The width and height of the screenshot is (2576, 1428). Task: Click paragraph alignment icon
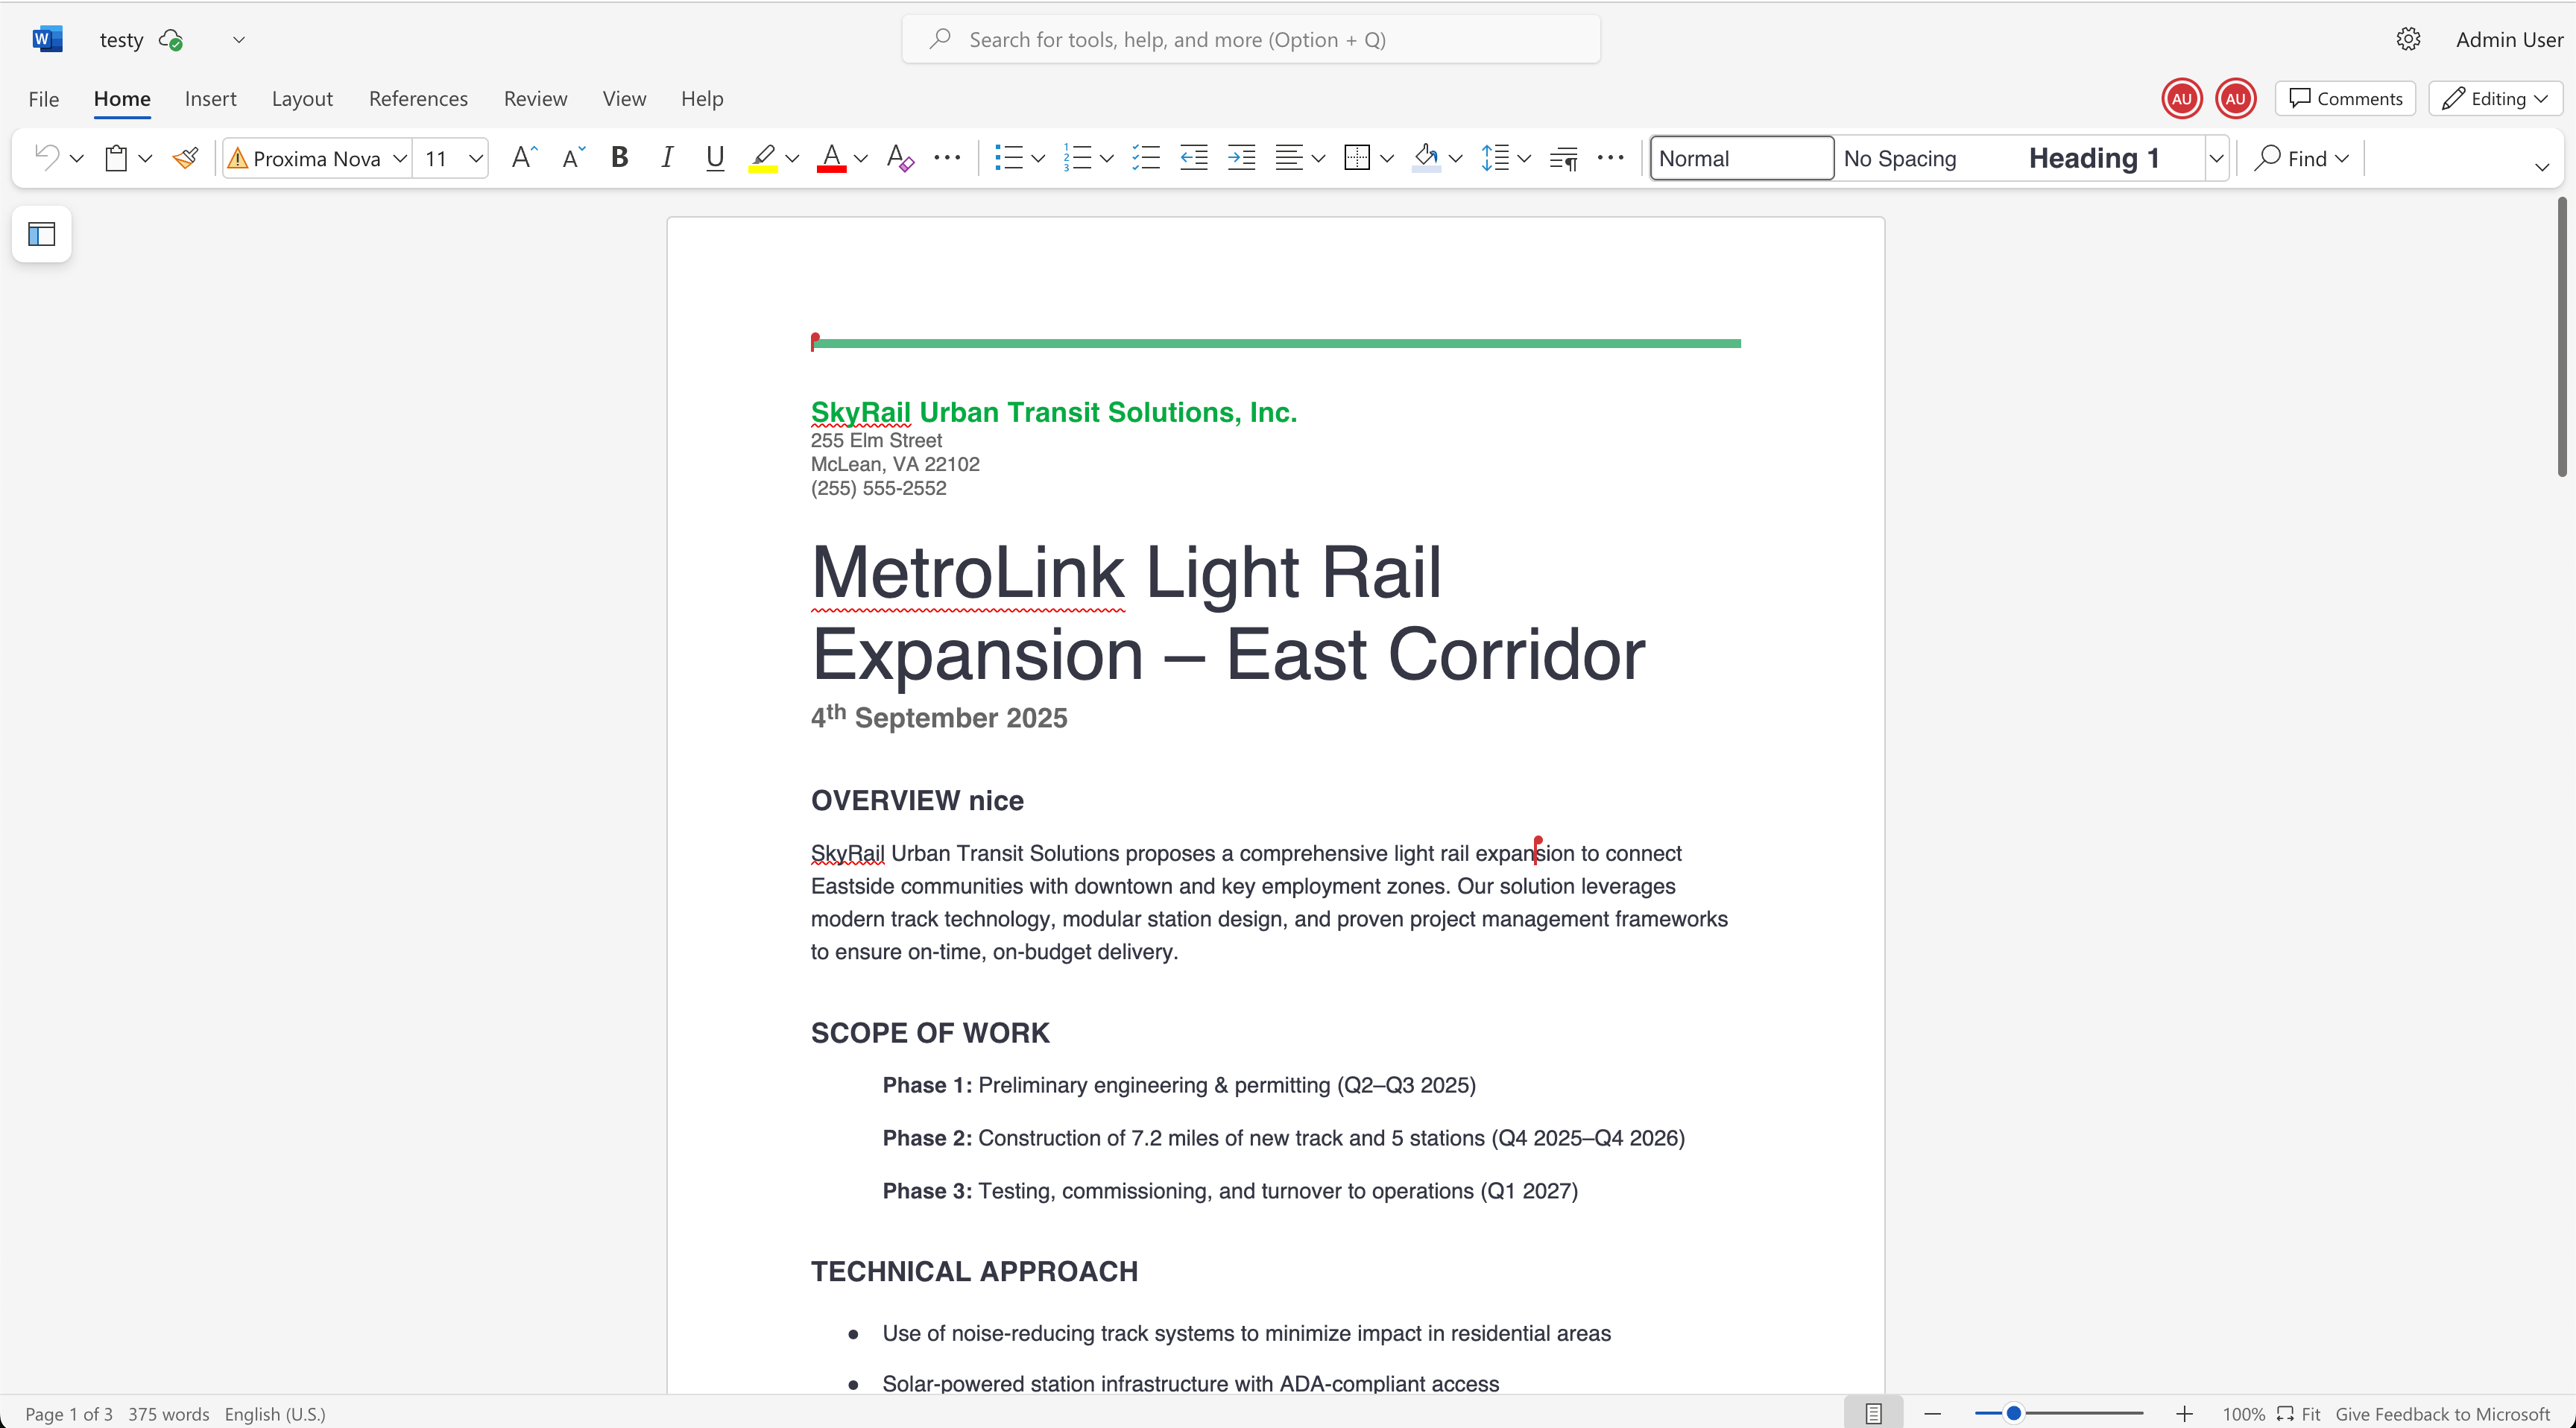(x=1289, y=158)
